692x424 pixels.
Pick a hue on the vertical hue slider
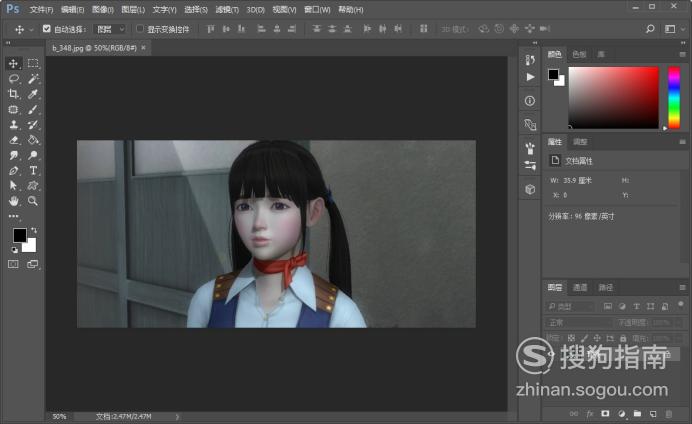coord(674,98)
